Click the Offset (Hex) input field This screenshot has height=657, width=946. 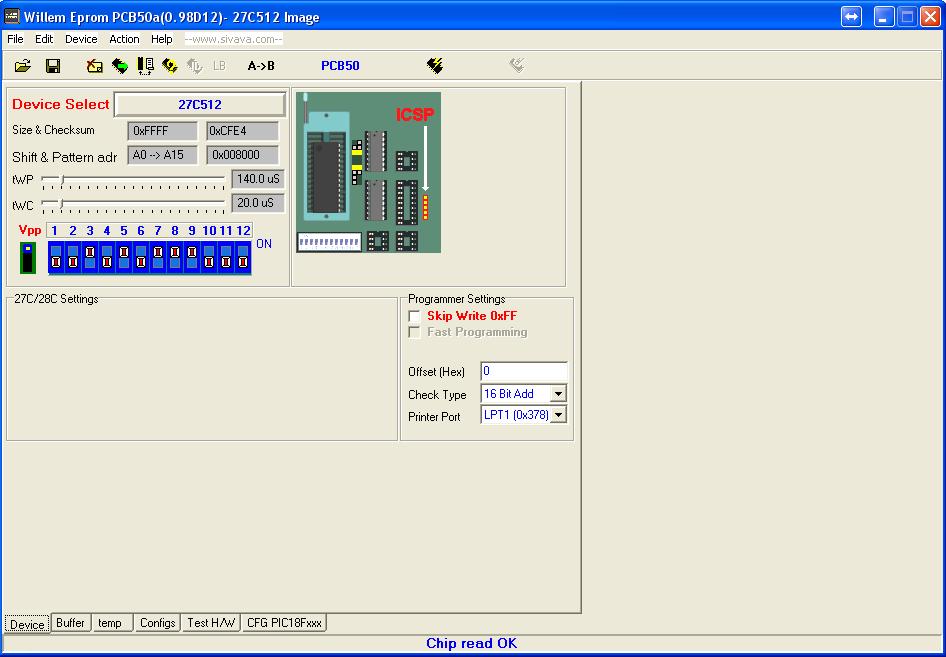tap(523, 372)
